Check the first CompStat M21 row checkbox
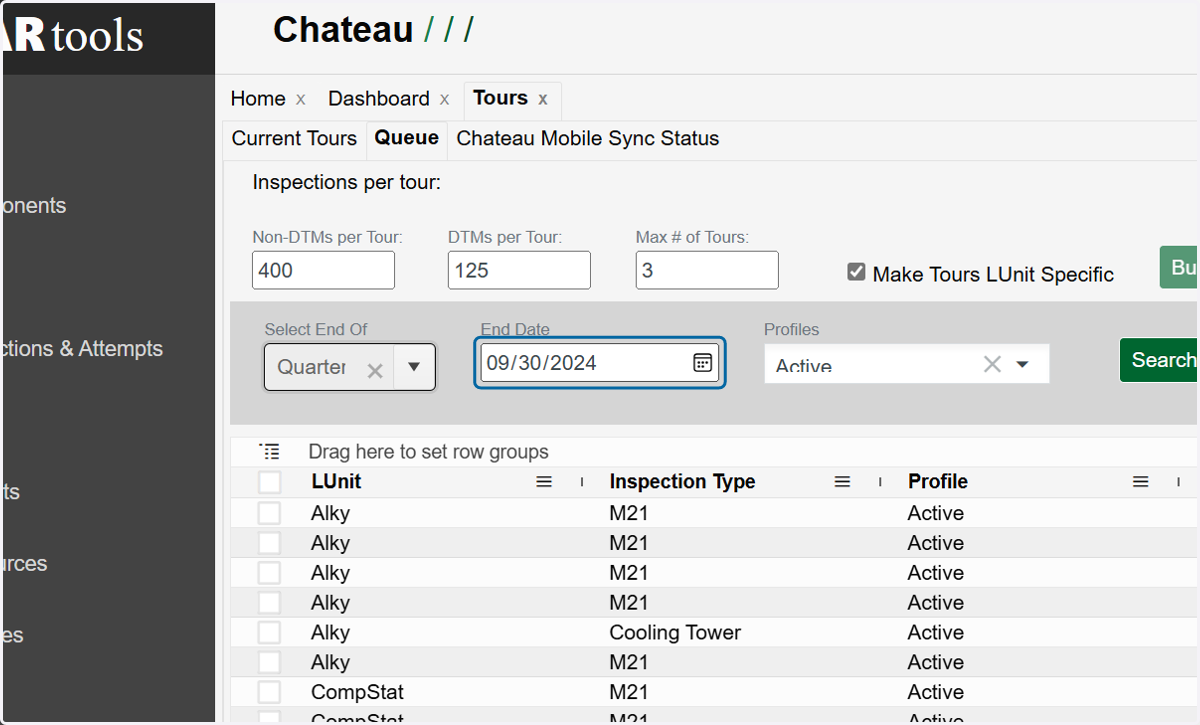1200x725 pixels. pyautogui.click(x=270, y=692)
